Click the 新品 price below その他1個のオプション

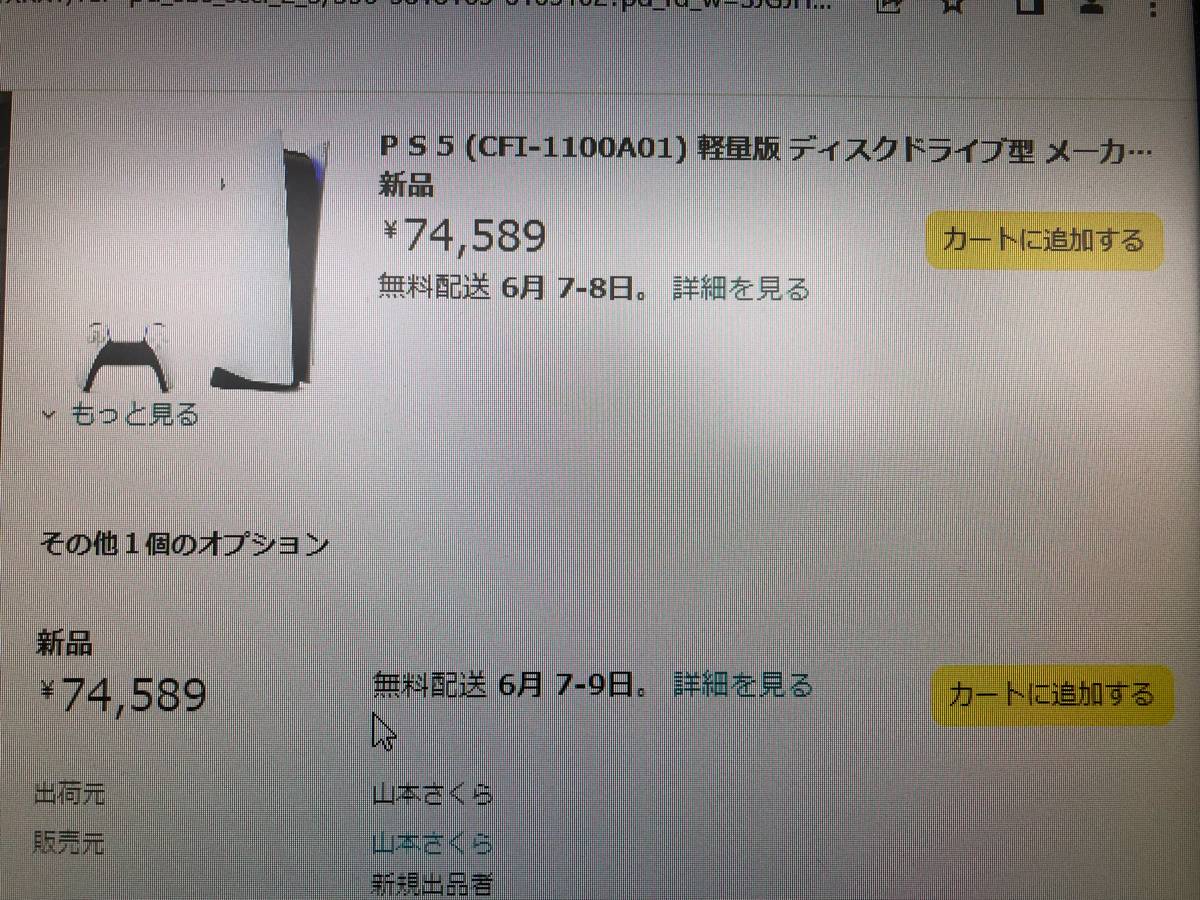pyautogui.click(x=123, y=694)
